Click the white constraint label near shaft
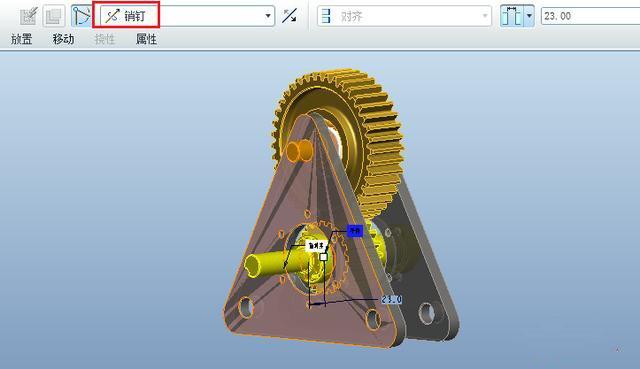This screenshot has height=369, width=640. [x=316, y=246]
